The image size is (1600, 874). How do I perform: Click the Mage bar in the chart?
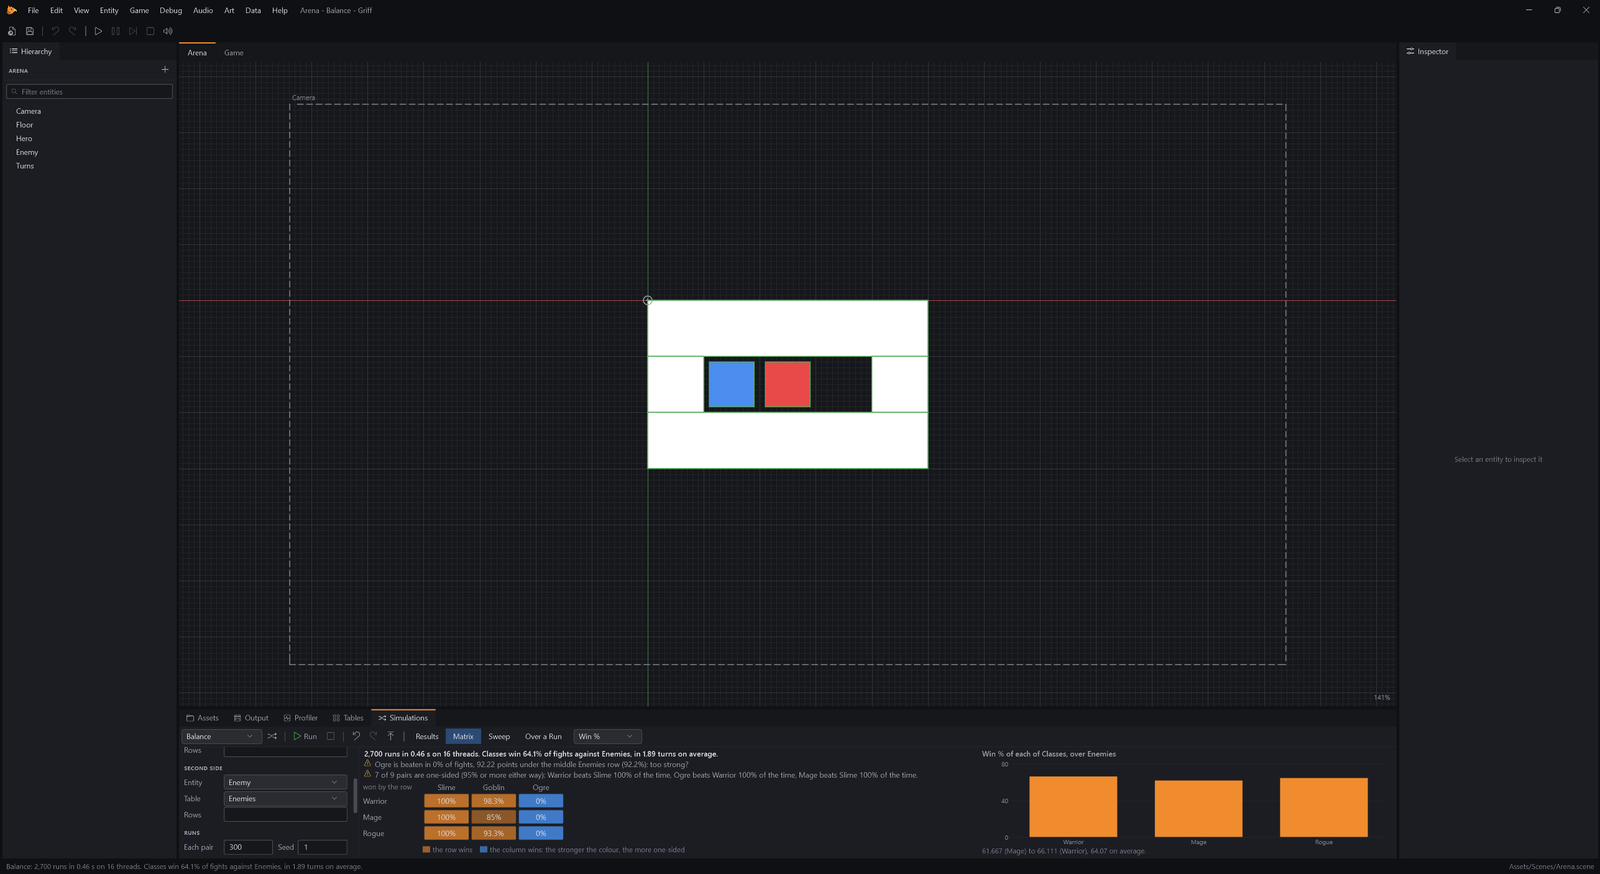[x=1198, y=809]
